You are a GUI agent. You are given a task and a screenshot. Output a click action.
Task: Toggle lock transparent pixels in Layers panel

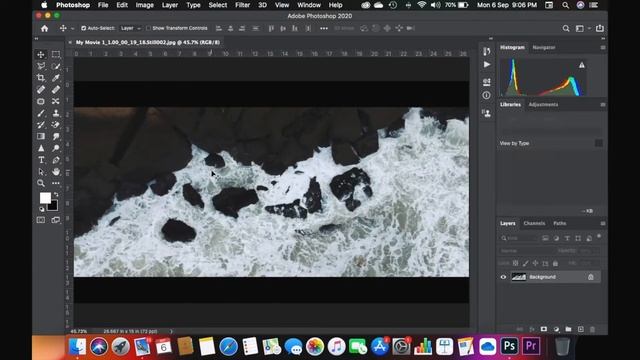point(516,264)
